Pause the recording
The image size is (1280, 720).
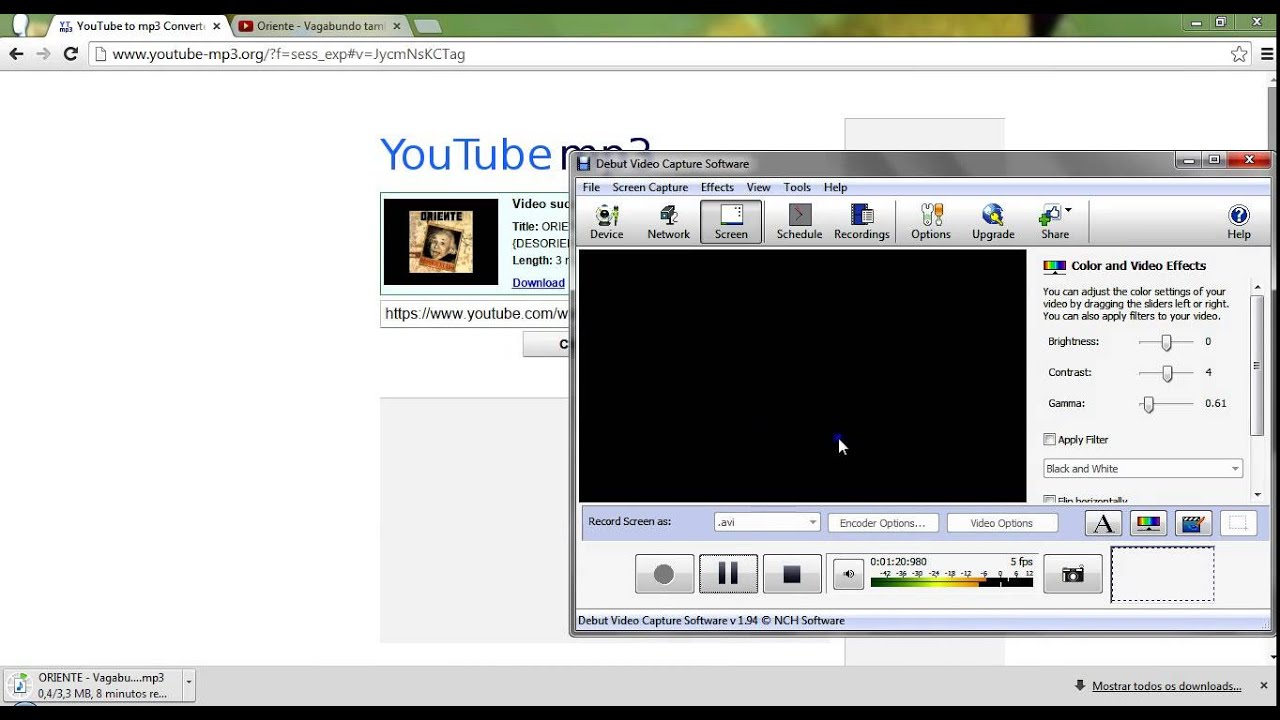click(728, 574)
